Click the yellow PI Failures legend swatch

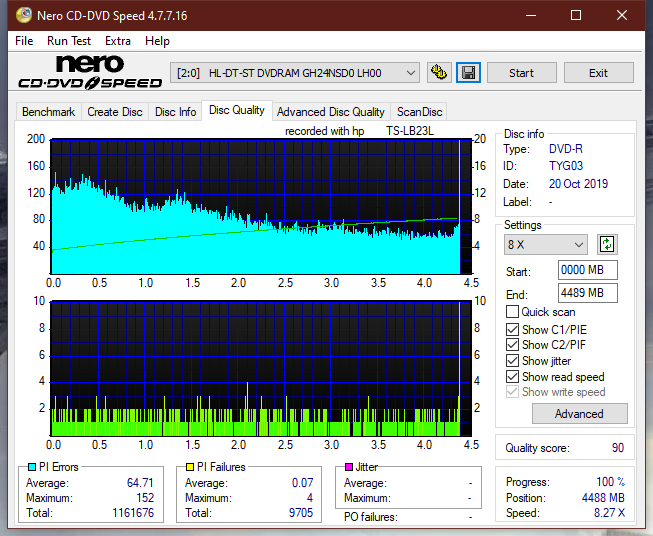(190, 467)
